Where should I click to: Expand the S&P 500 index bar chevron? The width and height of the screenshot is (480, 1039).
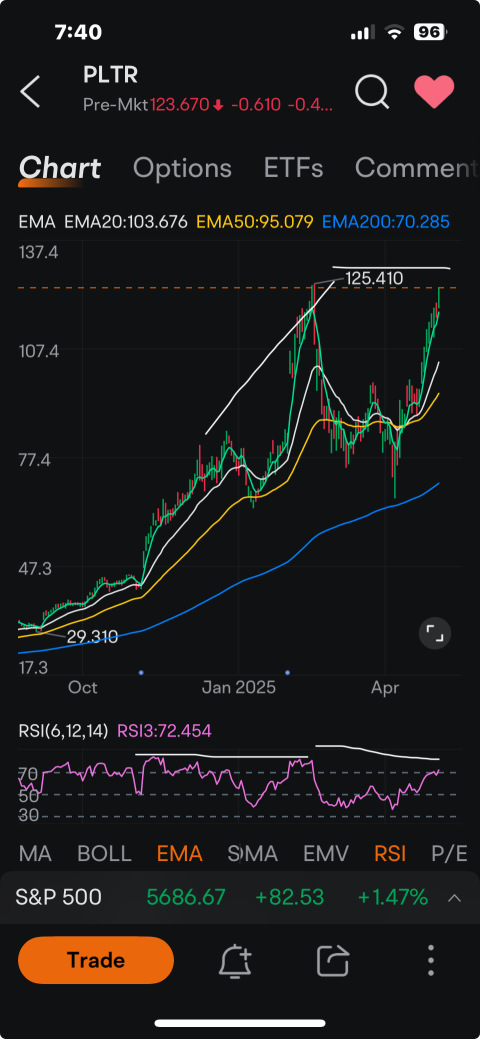(454, 899)
